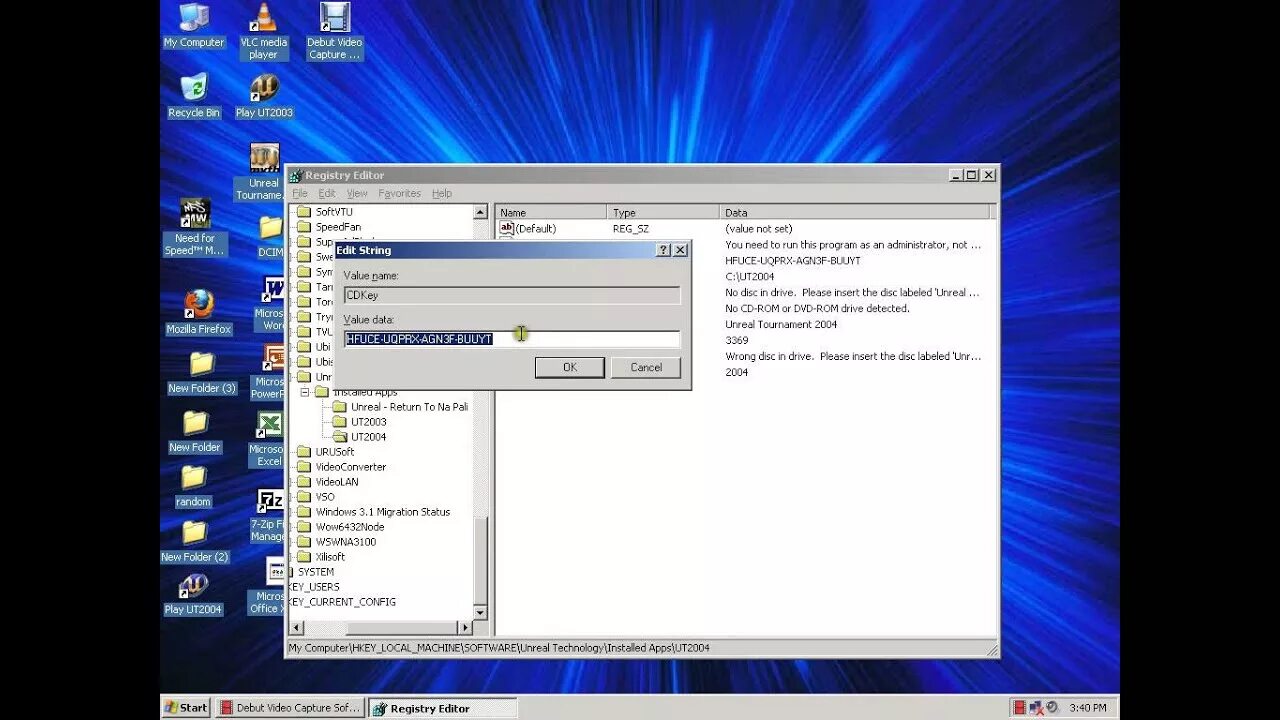Click the 'Unreal Tournament 2004' data value
This screenshot has height=720, width=1280.
click(781, 324)
